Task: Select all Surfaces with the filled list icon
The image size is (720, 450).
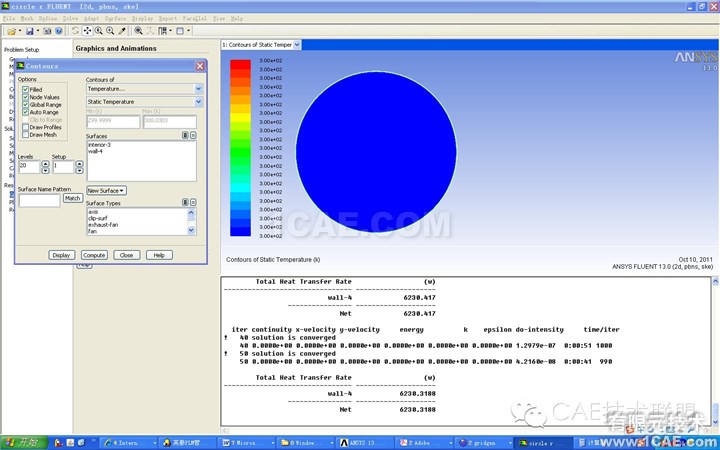Action: click(x=185, y=135)
